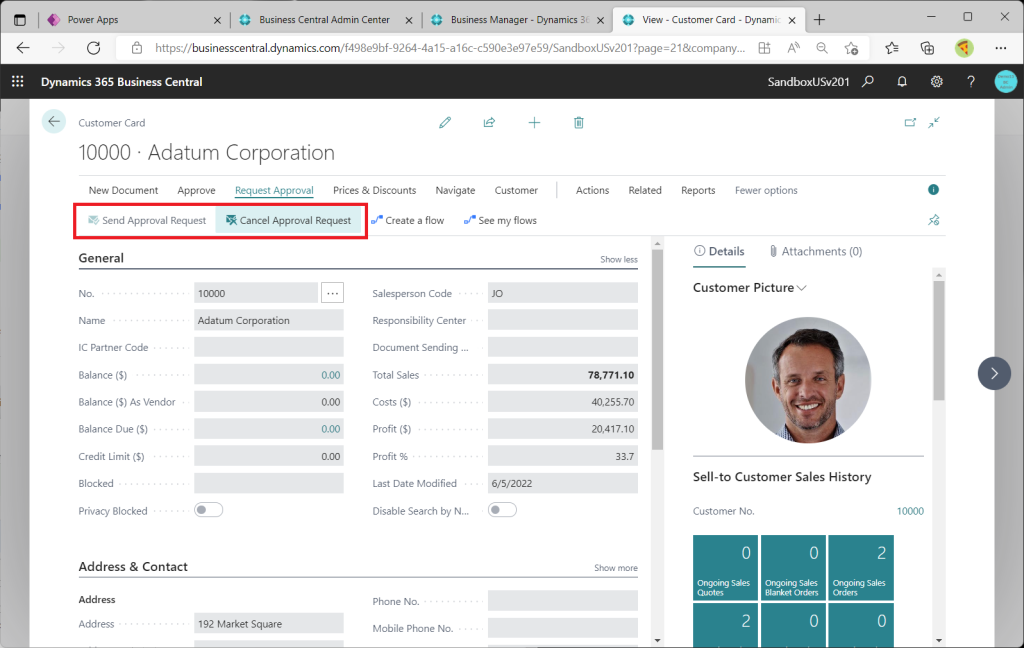Open the Related menu
This screenshot has height=648, width=1024.
coord(645,190)
